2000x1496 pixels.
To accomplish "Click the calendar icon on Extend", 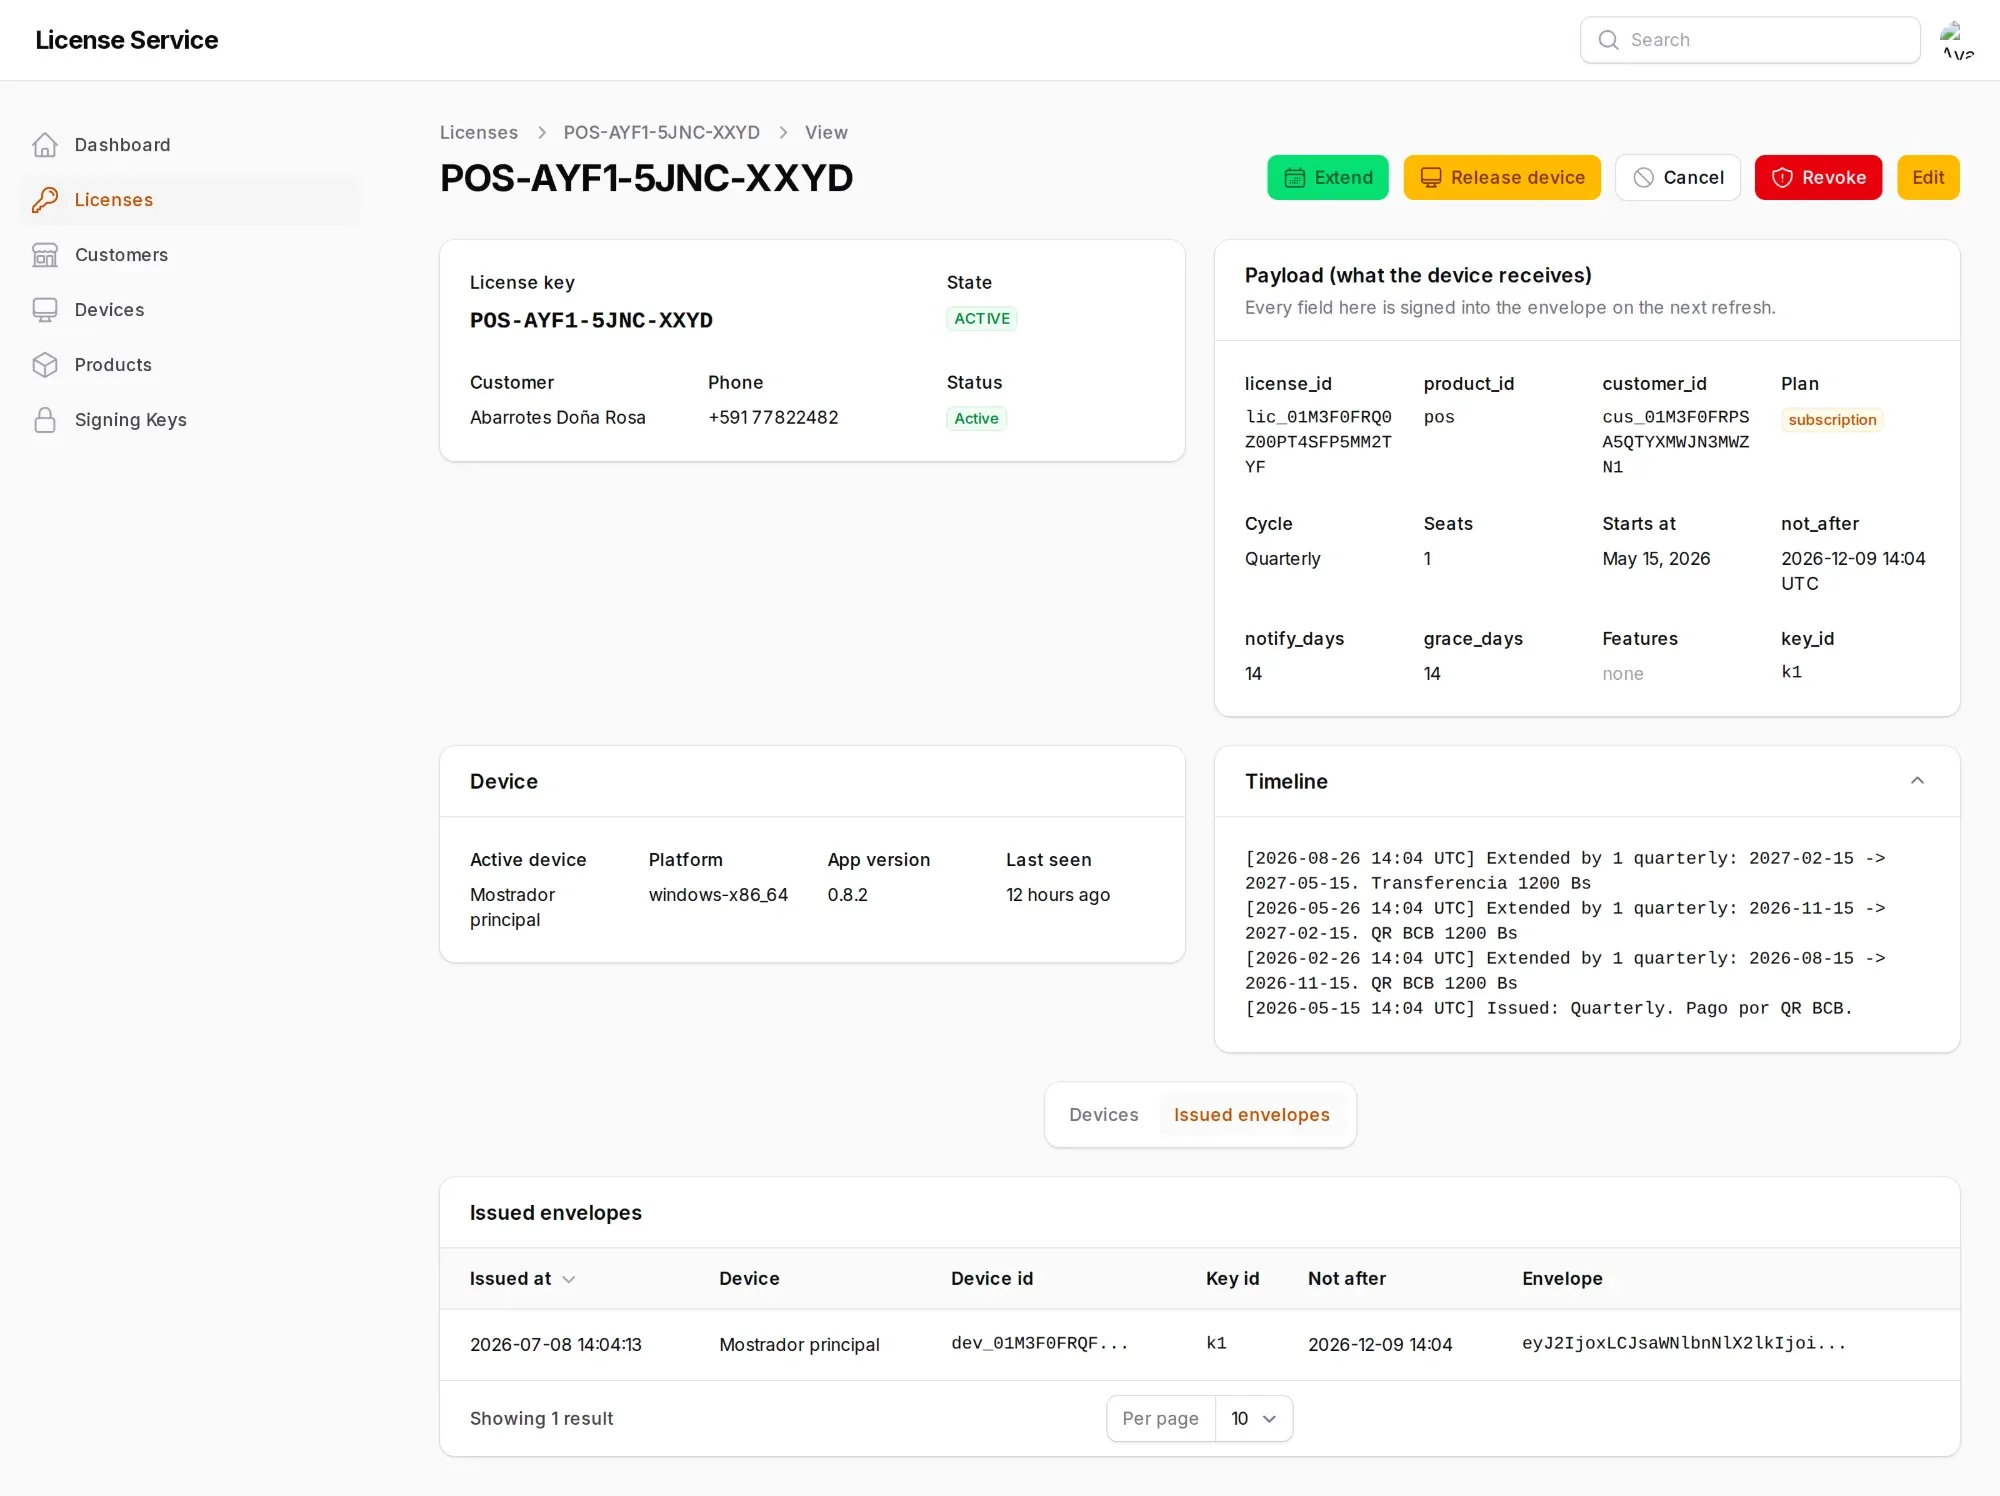I will click(1294, 178).
